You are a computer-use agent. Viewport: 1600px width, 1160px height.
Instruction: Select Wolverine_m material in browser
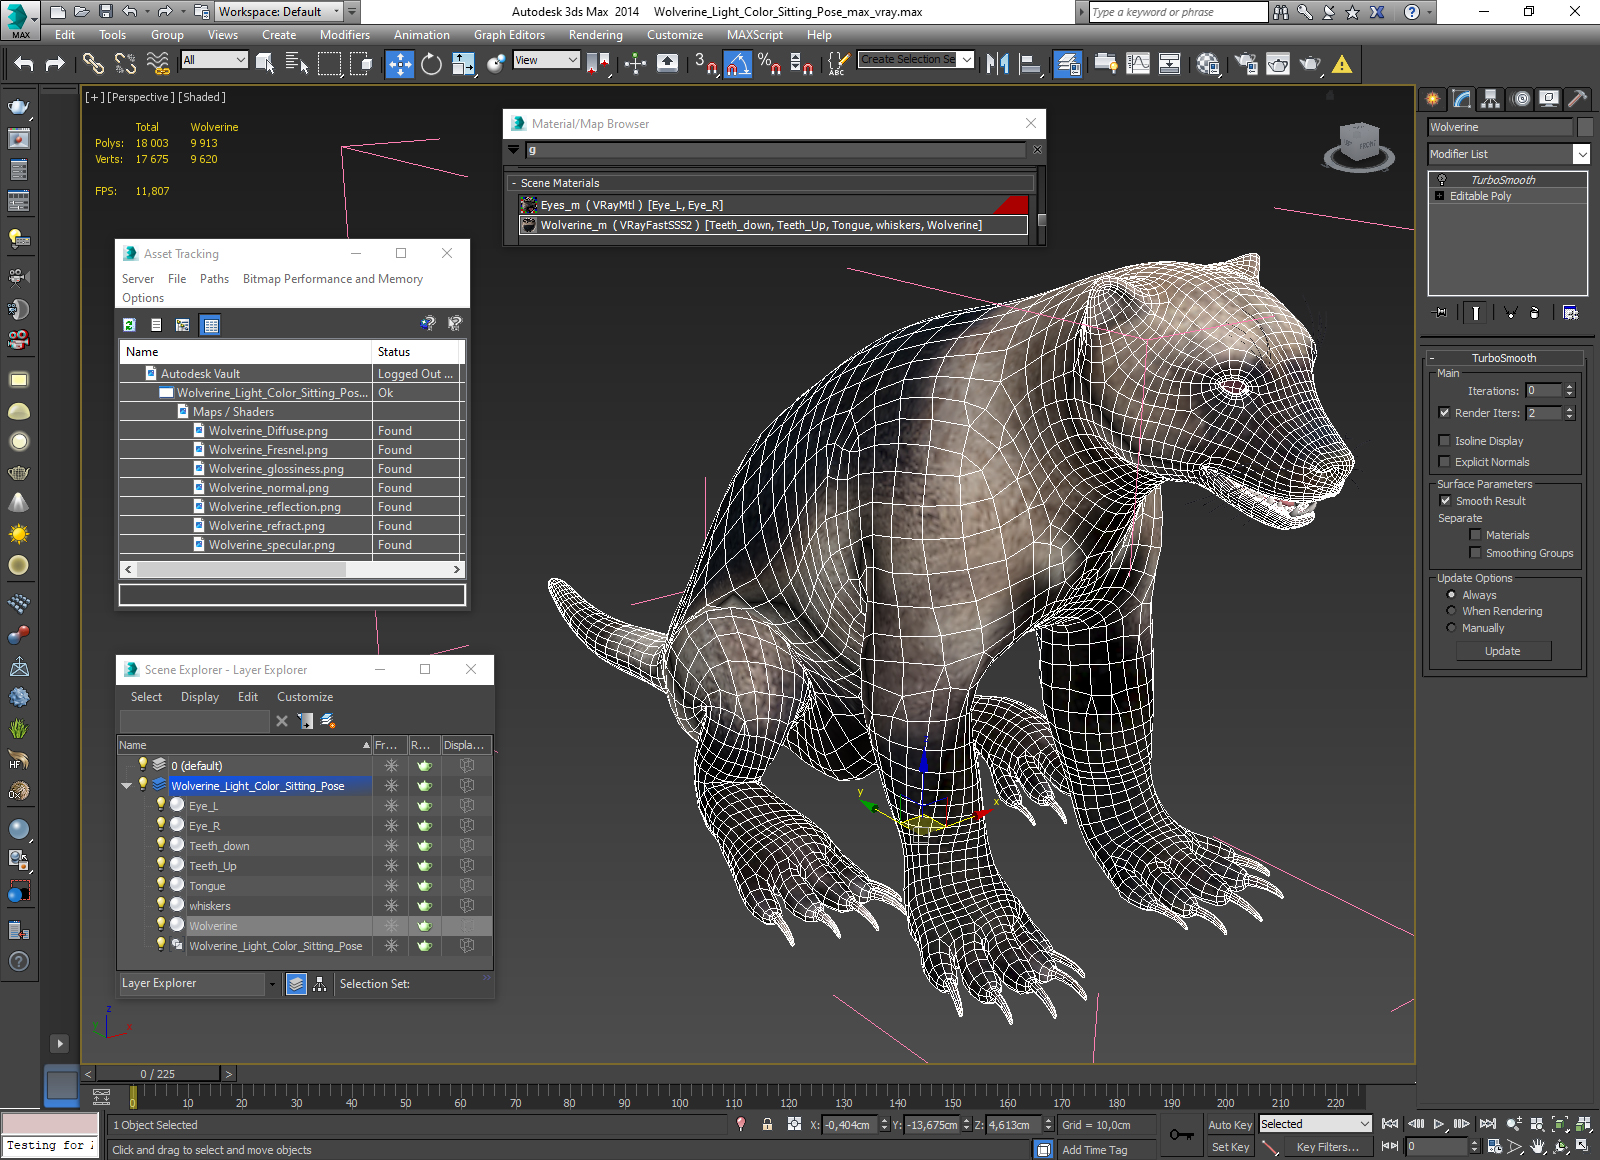[773, 225]
